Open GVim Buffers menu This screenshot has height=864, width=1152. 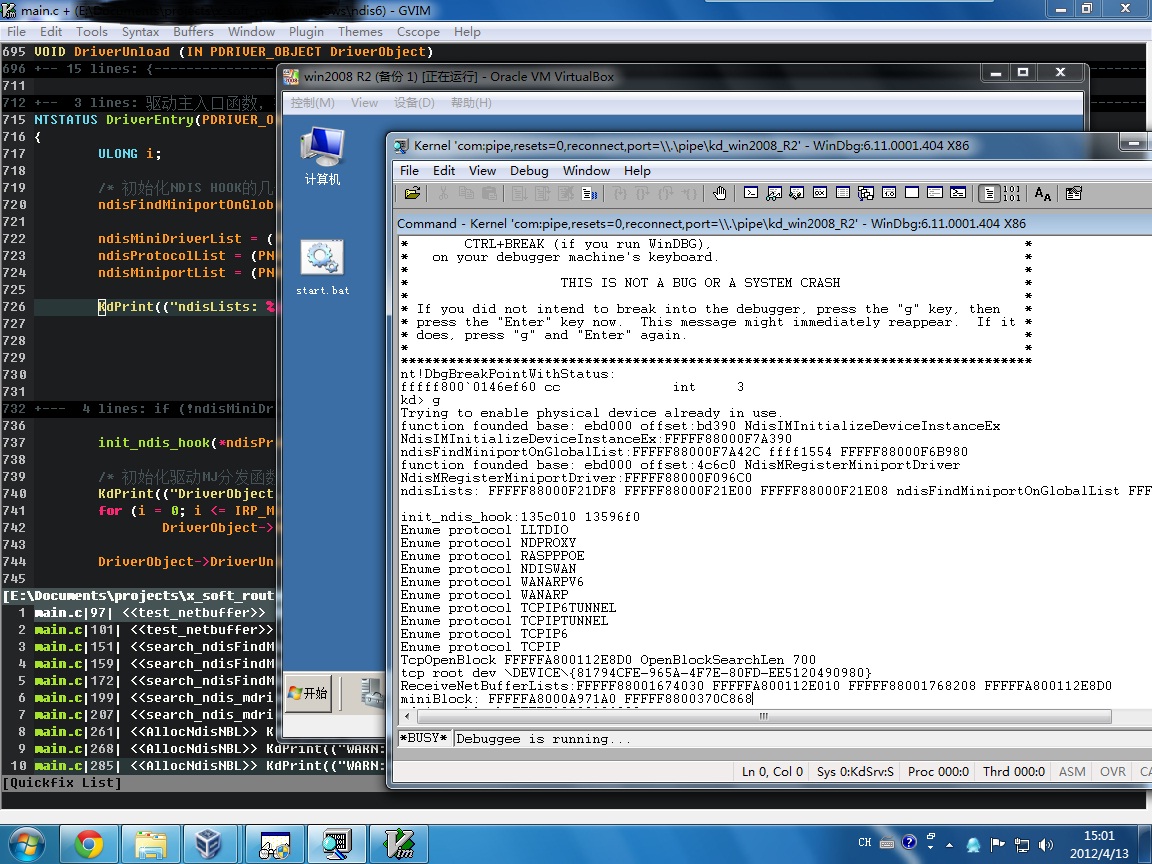click(193, 32)
